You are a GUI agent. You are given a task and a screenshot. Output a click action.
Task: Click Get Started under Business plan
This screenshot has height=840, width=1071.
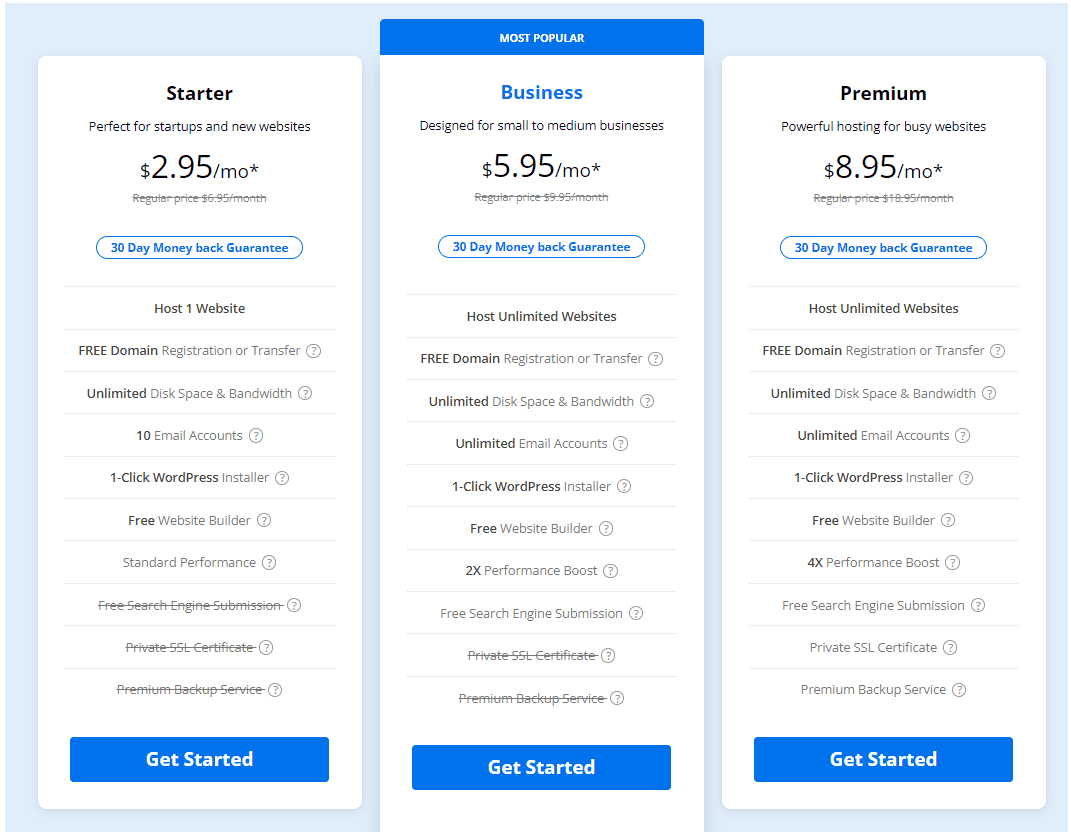tap(541, 768)
